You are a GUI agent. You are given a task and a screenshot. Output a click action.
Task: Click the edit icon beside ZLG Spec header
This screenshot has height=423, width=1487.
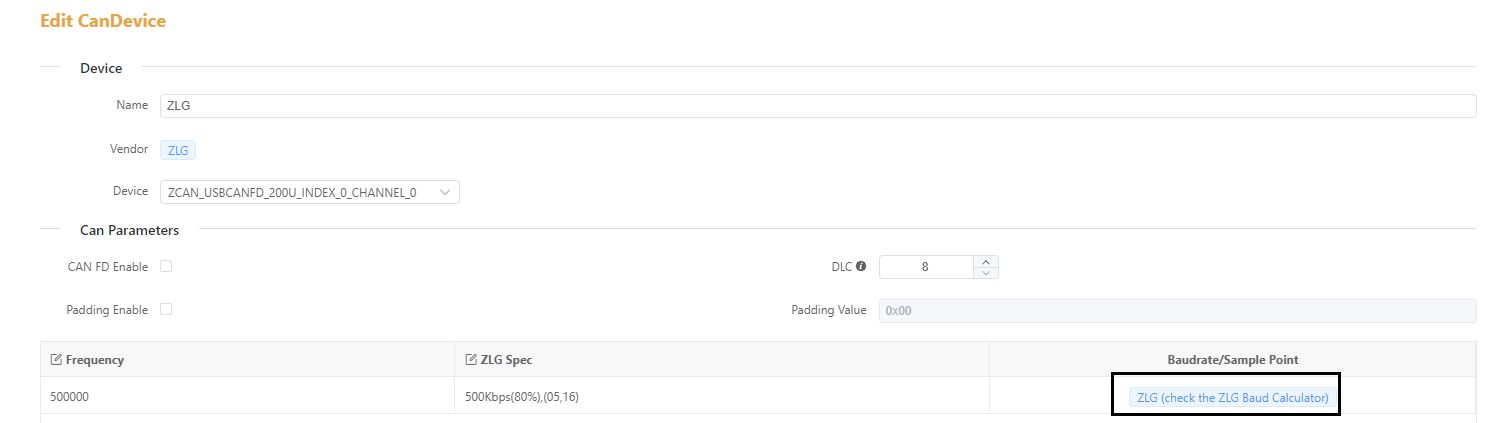472,360
